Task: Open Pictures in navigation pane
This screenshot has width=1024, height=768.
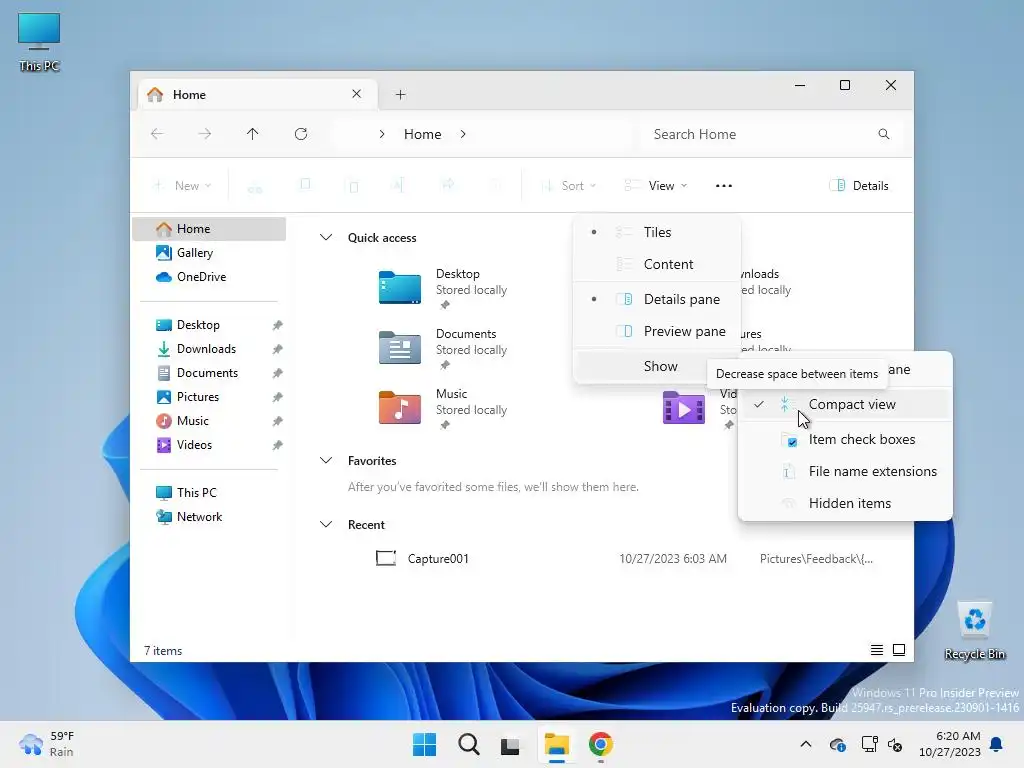Action: [x=209, y=397]
